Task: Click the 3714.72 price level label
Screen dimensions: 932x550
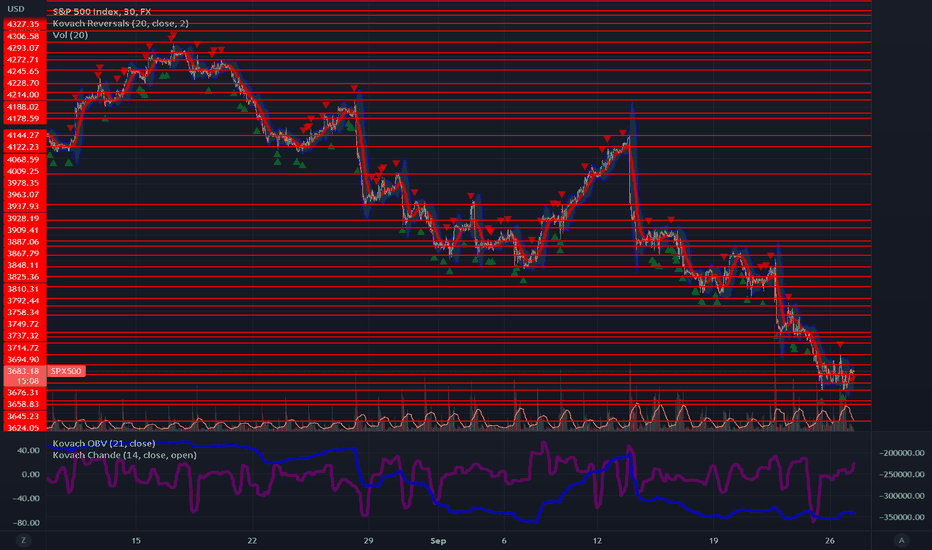Action: tap(23, 348)
